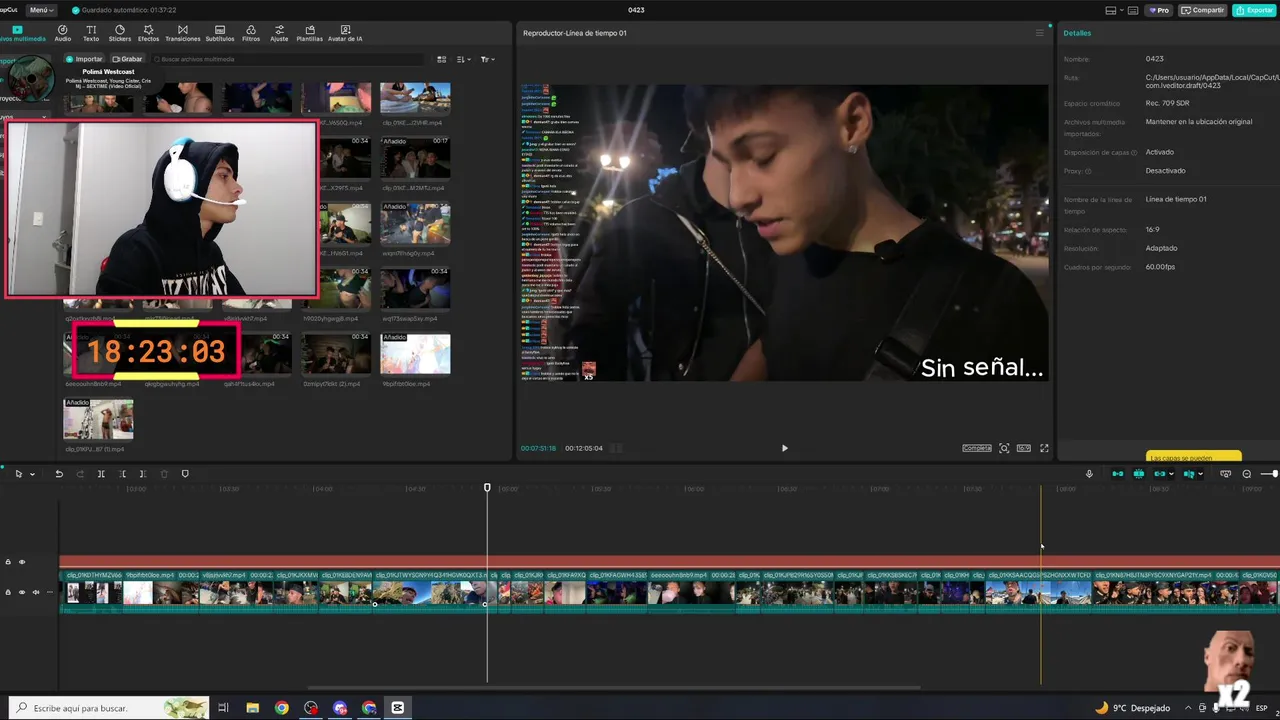1280x720 pixels.
Task: Open Google Chrome from the taskbar
Action: (x=282, y=708)
